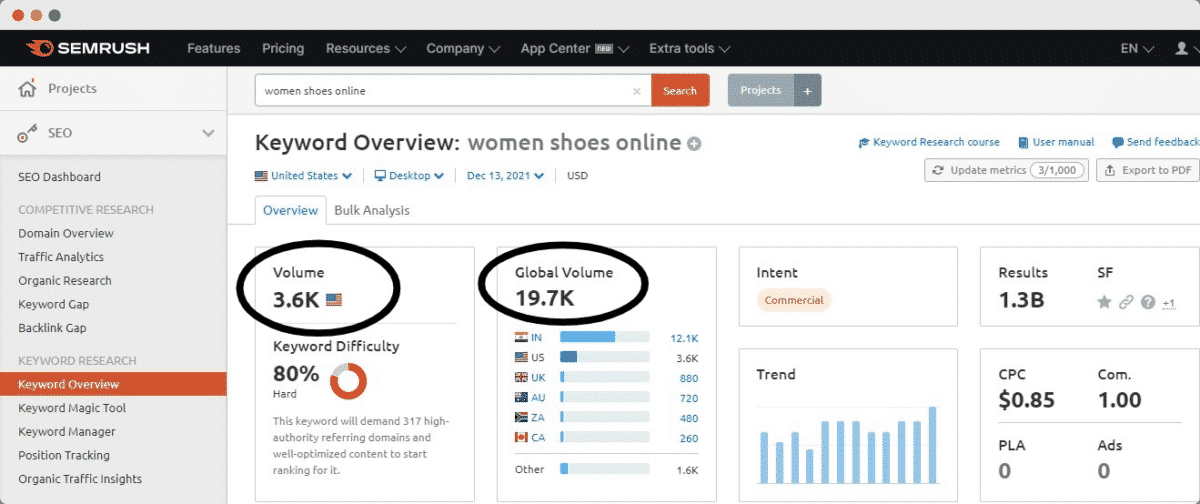Open Keyword Magic Tool in sidebar
Image resolution: width=1200 pixels, height=504 pixels.
click(72, 408)
